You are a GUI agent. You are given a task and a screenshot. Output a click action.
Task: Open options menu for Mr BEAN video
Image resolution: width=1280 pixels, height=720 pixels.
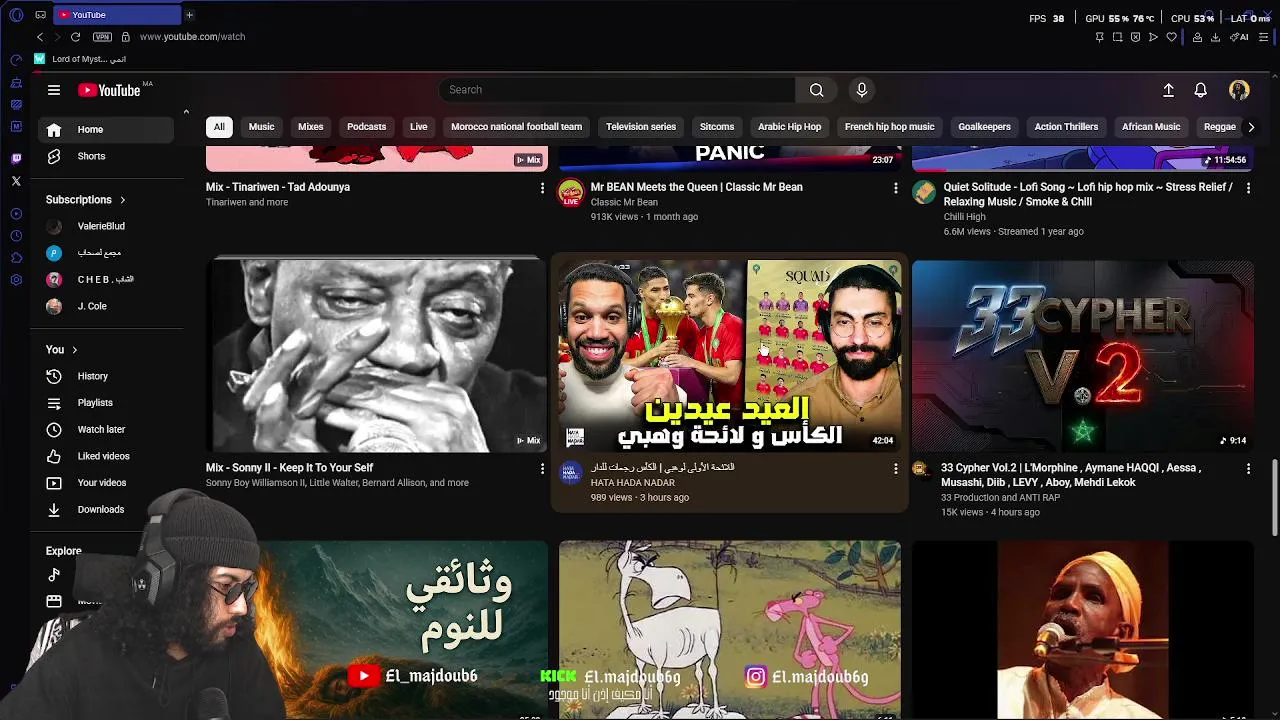(x=895, y=188)
